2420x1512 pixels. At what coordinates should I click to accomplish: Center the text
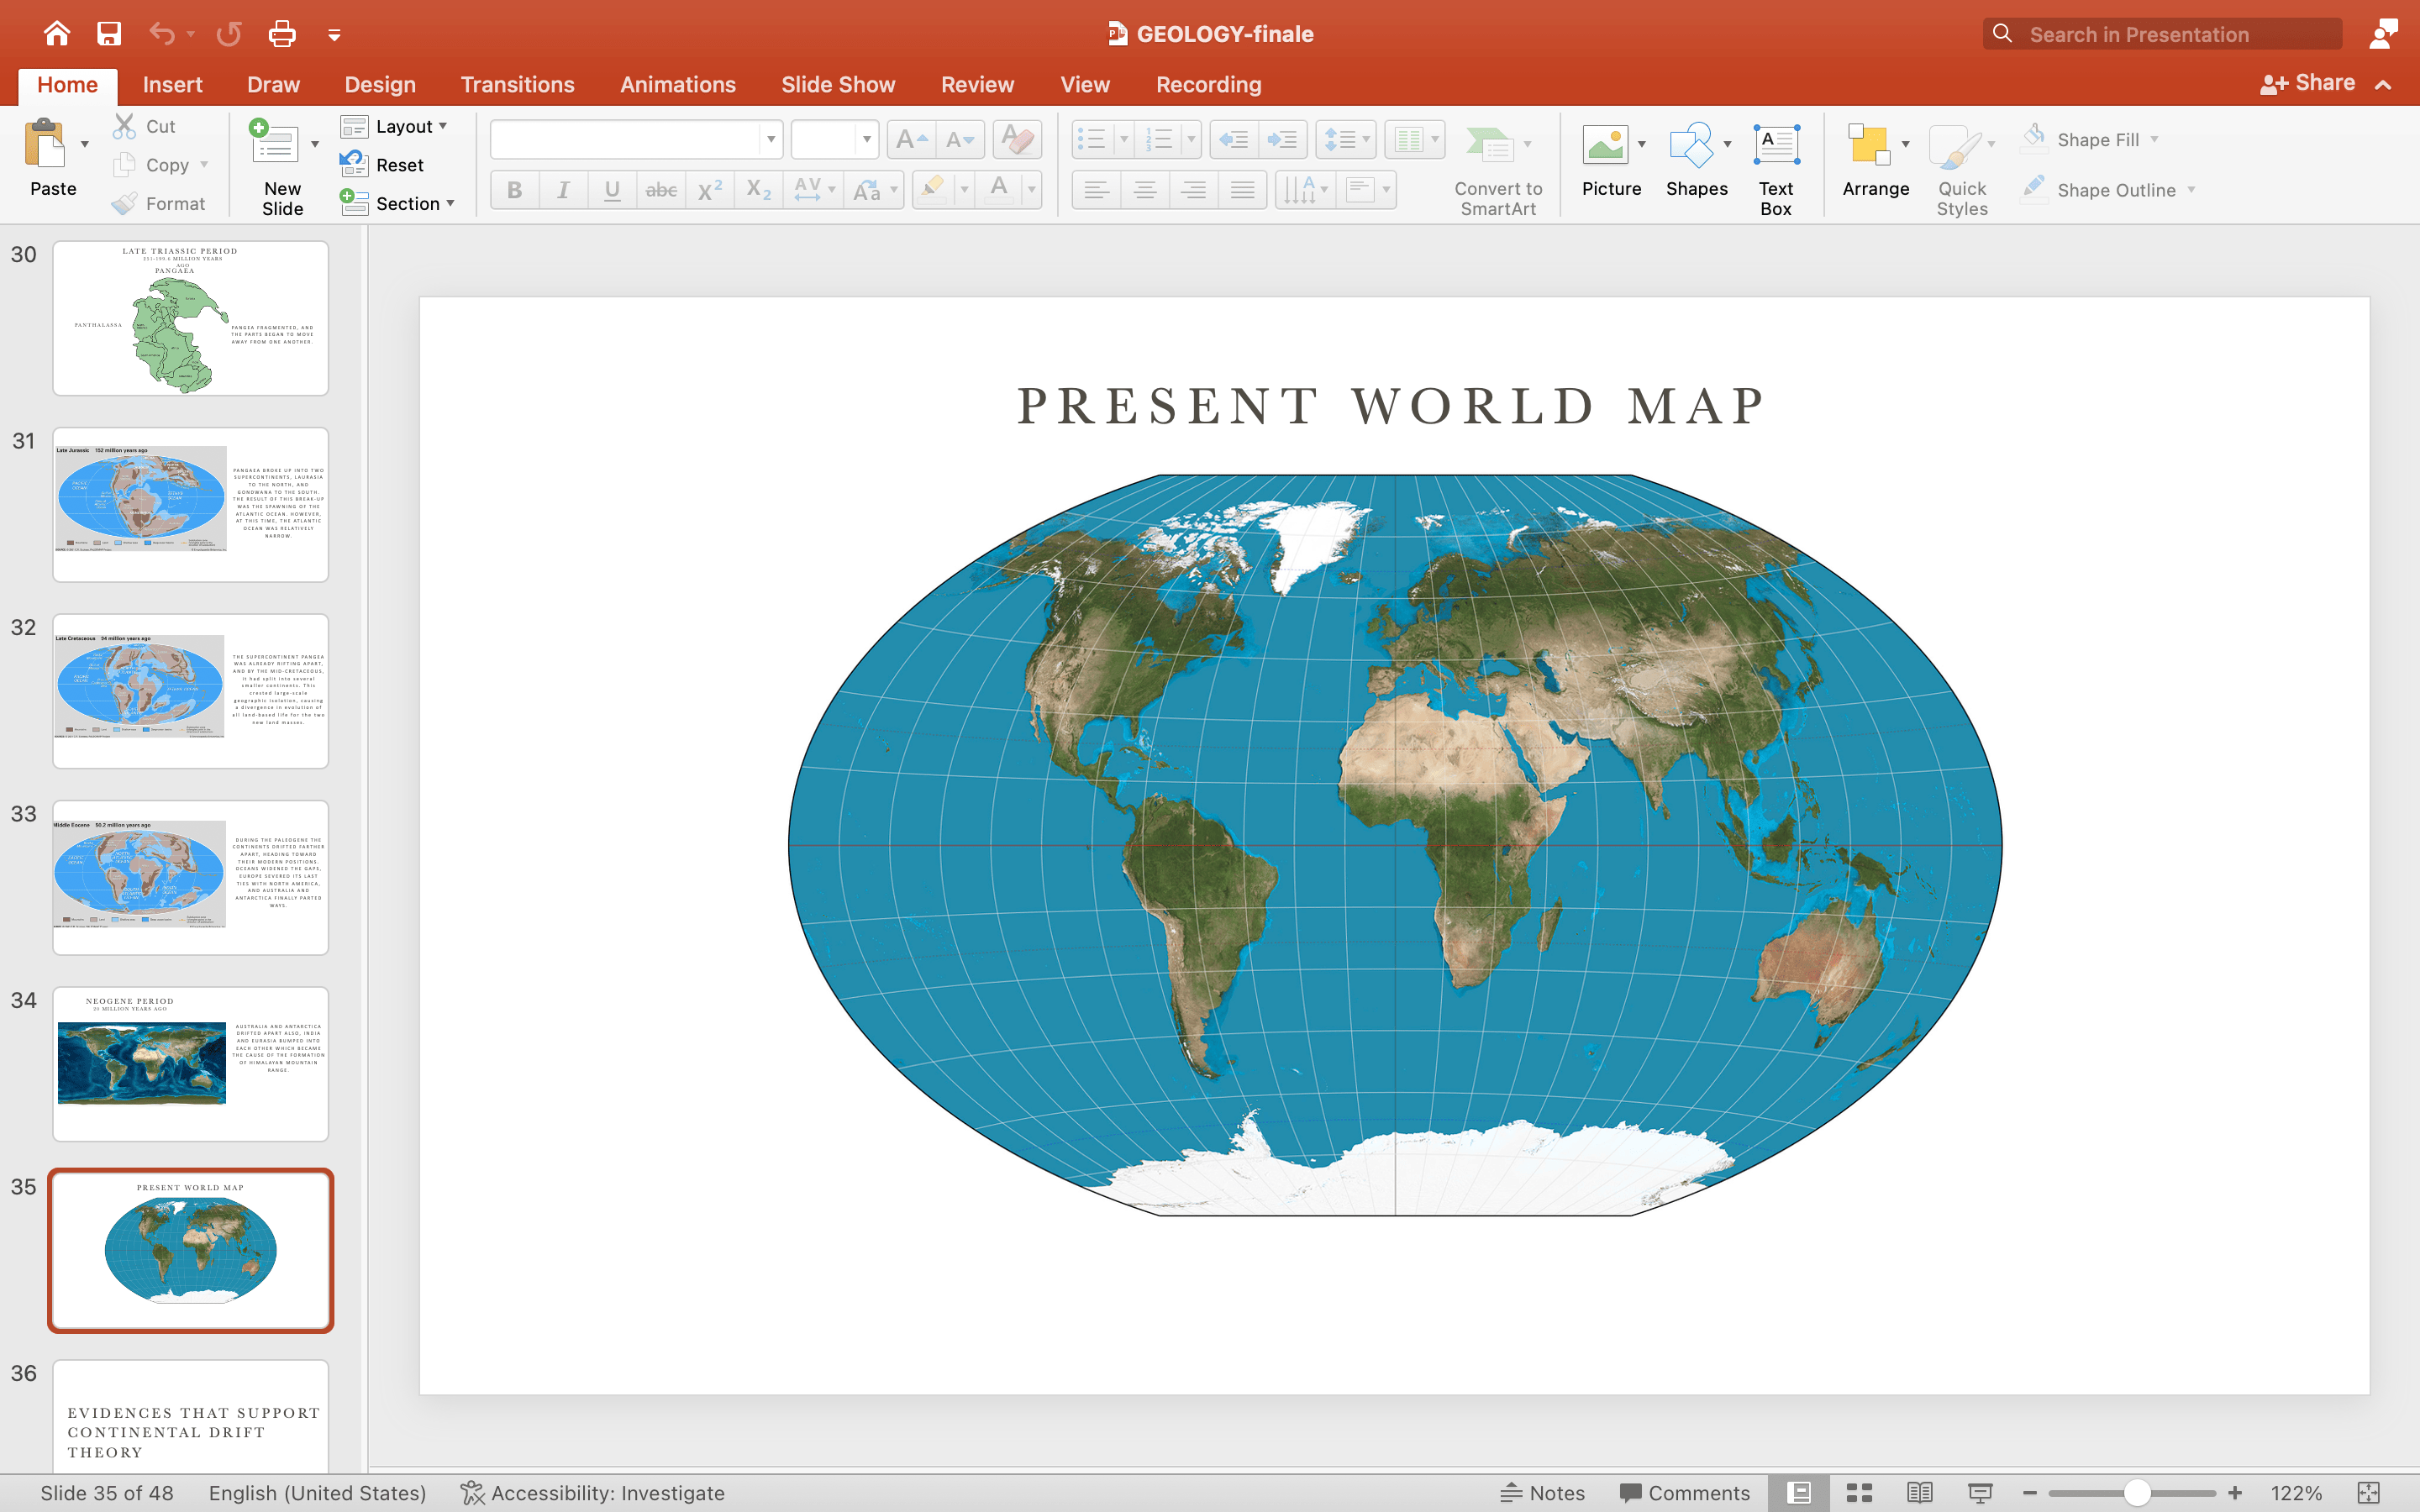point(1145,190)
